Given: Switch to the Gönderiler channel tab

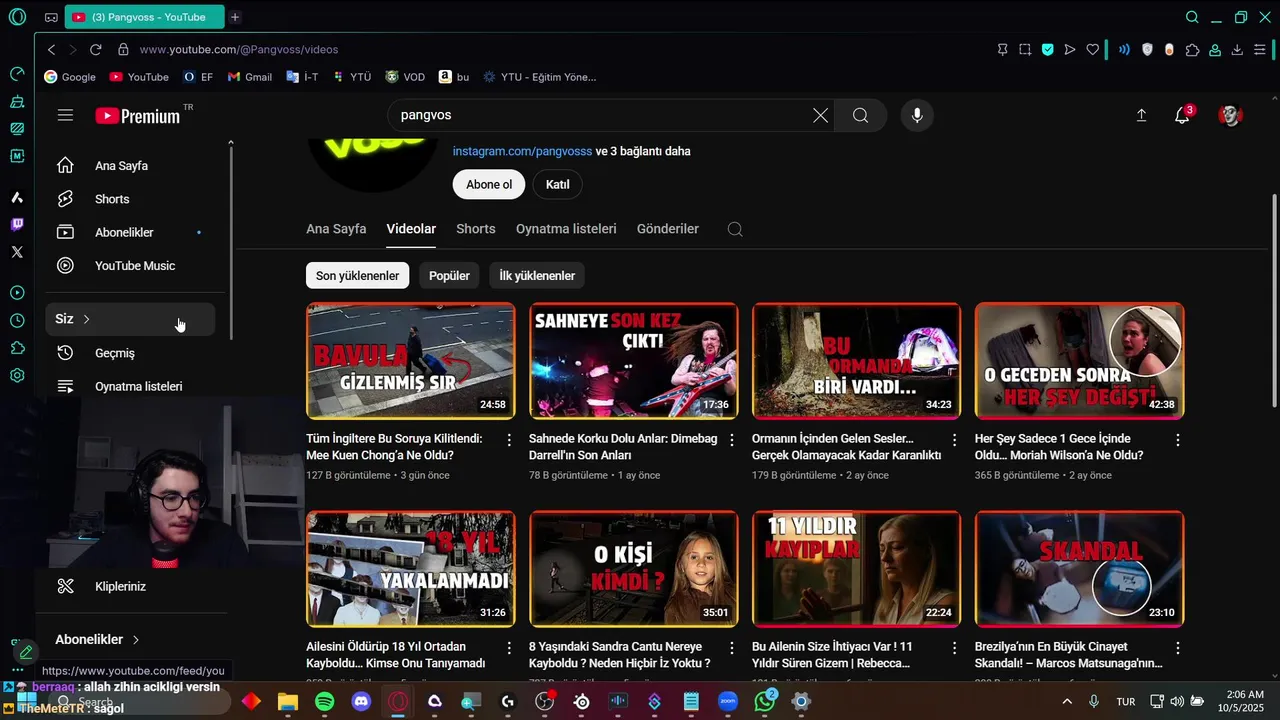Looking at the screenshot, I should click(668, 229).
